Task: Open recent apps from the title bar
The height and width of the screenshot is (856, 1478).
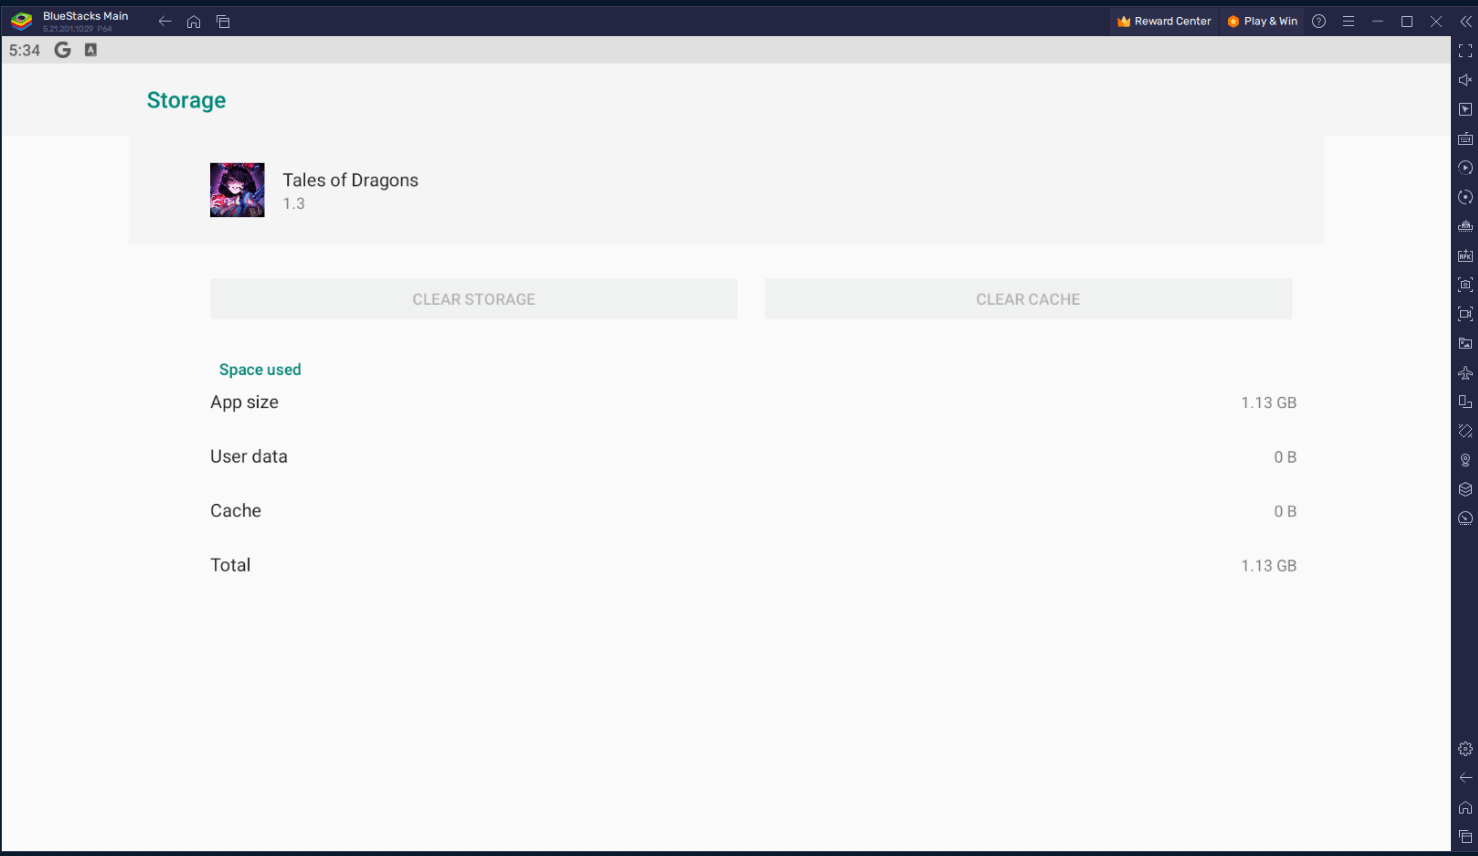Action: click(x=223, y=21)
